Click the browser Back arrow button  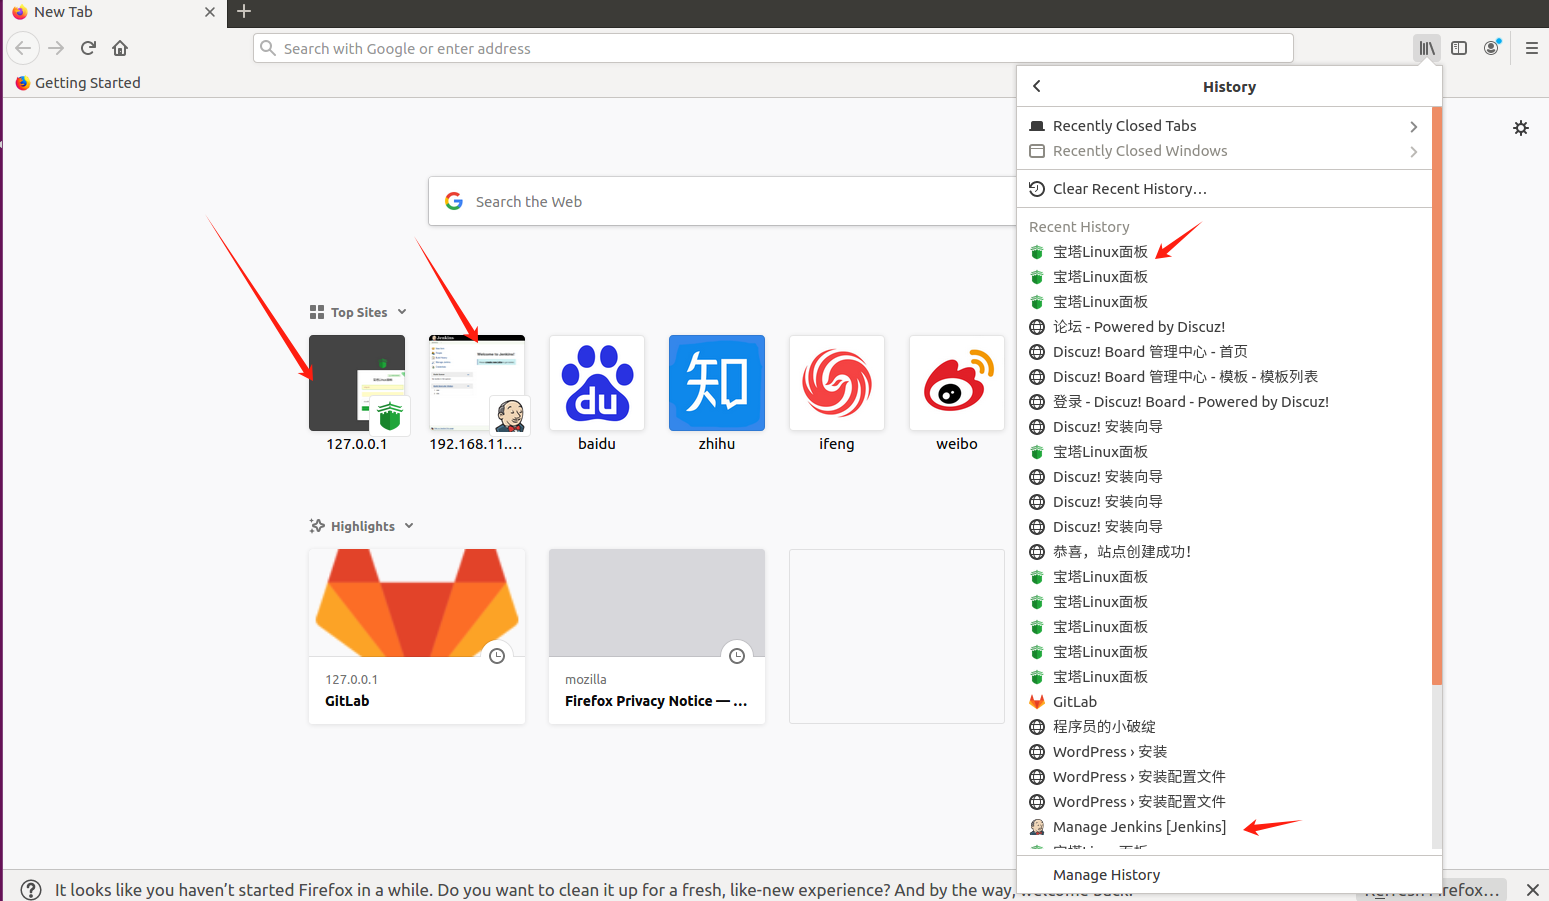pos(23,48)
